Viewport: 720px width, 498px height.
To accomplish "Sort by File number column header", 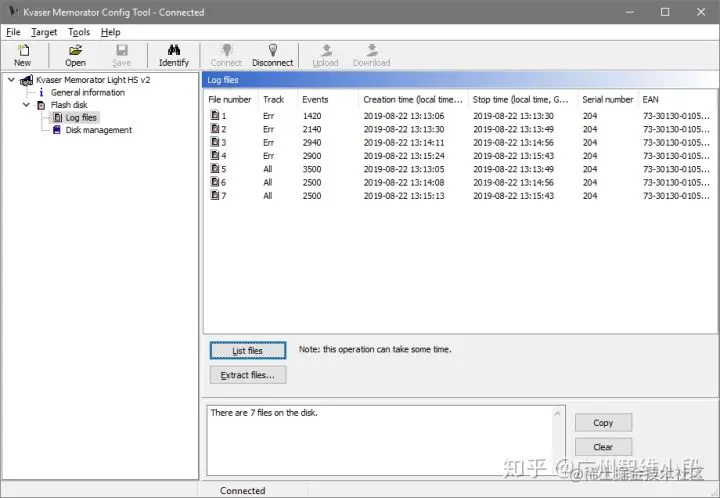I will click(231, 100).
